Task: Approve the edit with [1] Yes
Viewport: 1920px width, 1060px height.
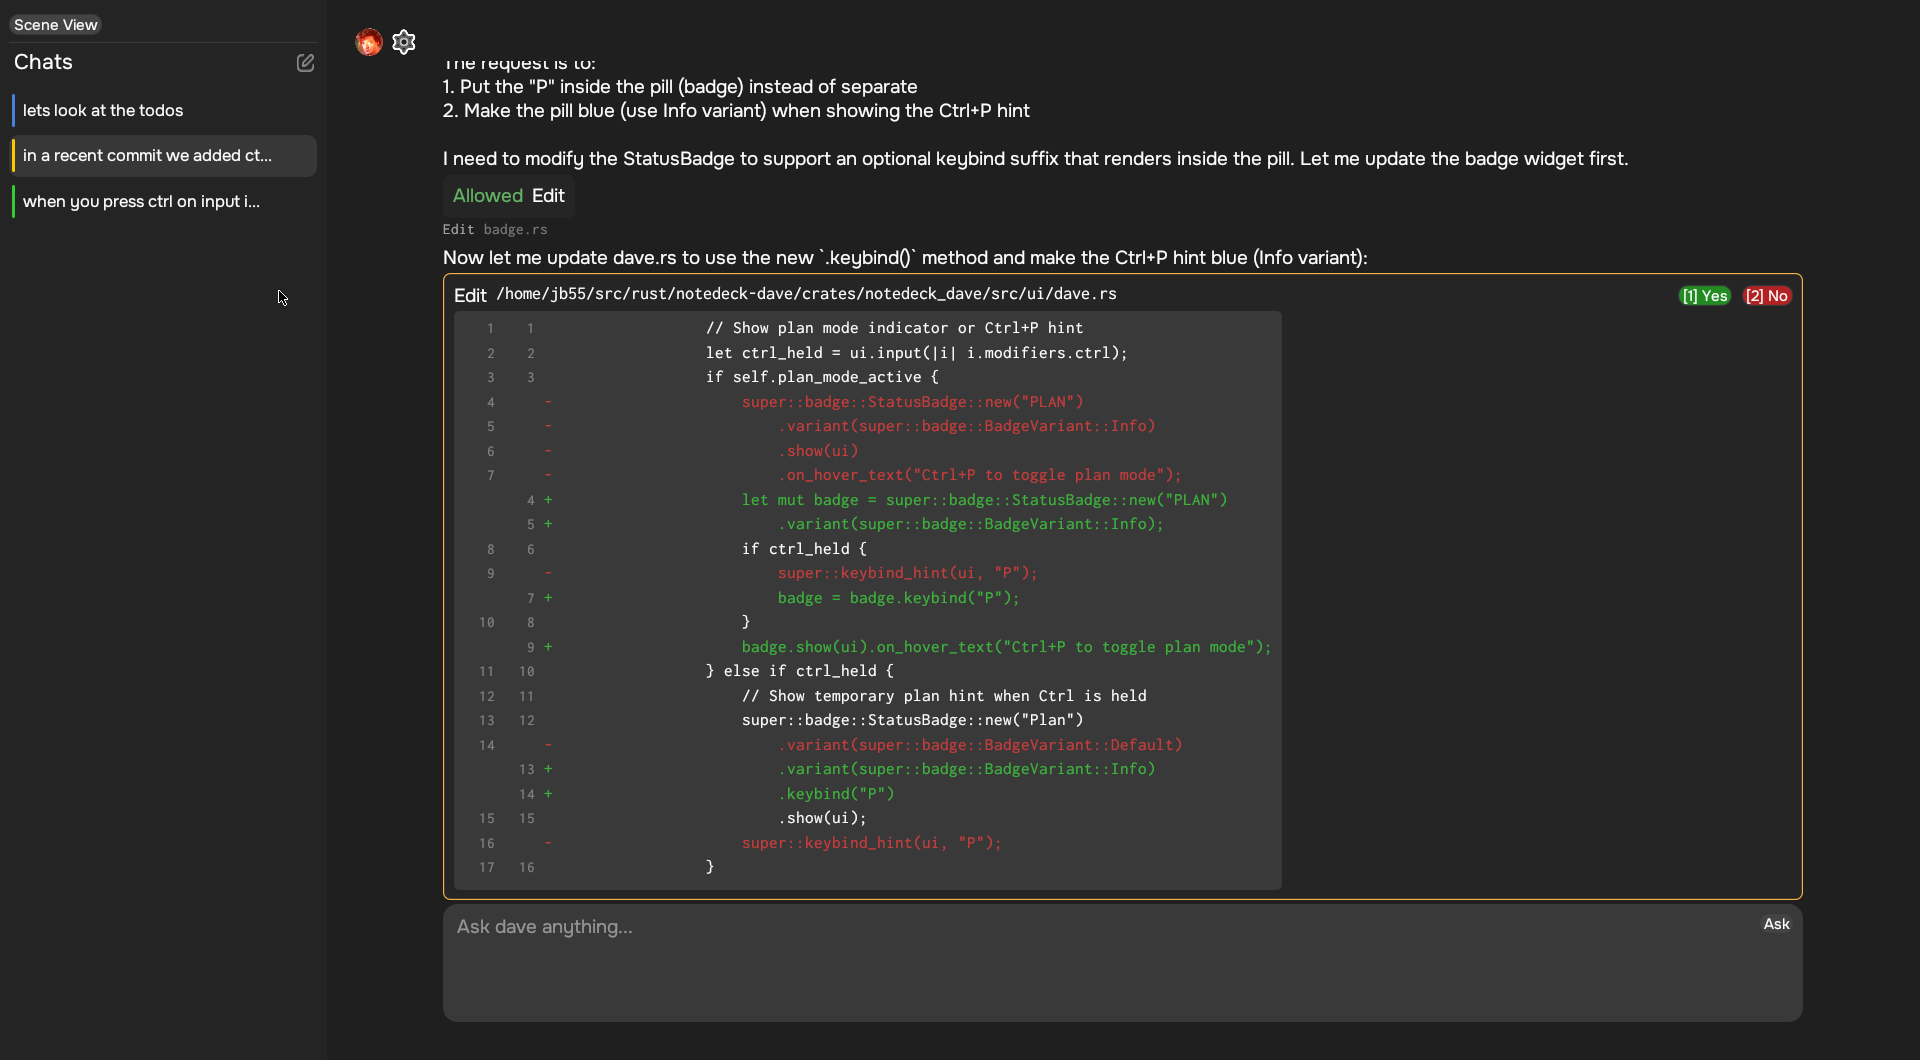Action: tap(1704, 296)
